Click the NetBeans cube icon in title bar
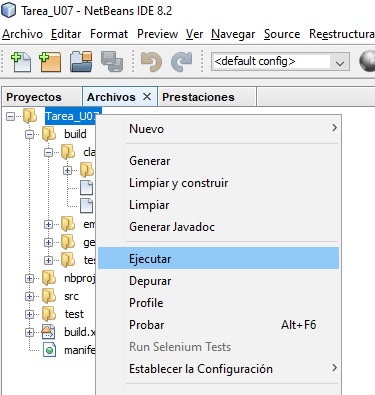The height and width of the screenshot is (395, 375). tap(8, 10)
